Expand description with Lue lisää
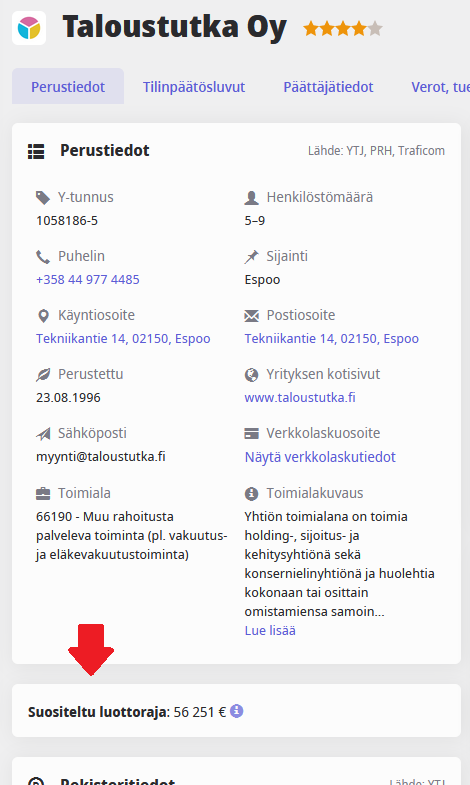 pos(270,630)
